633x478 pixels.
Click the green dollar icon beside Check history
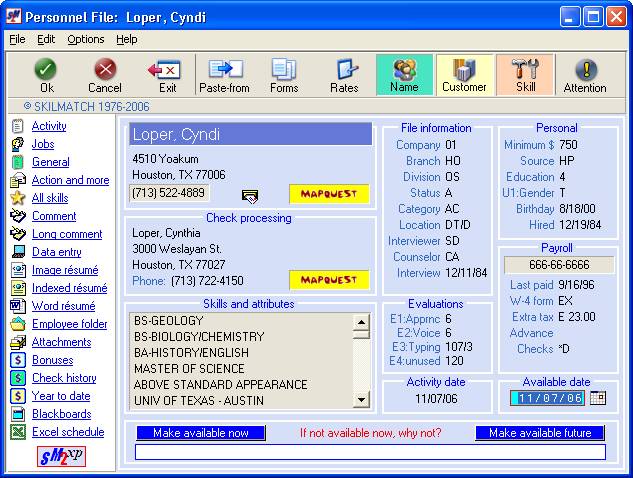pyautogui.click(x=18, y=378)
